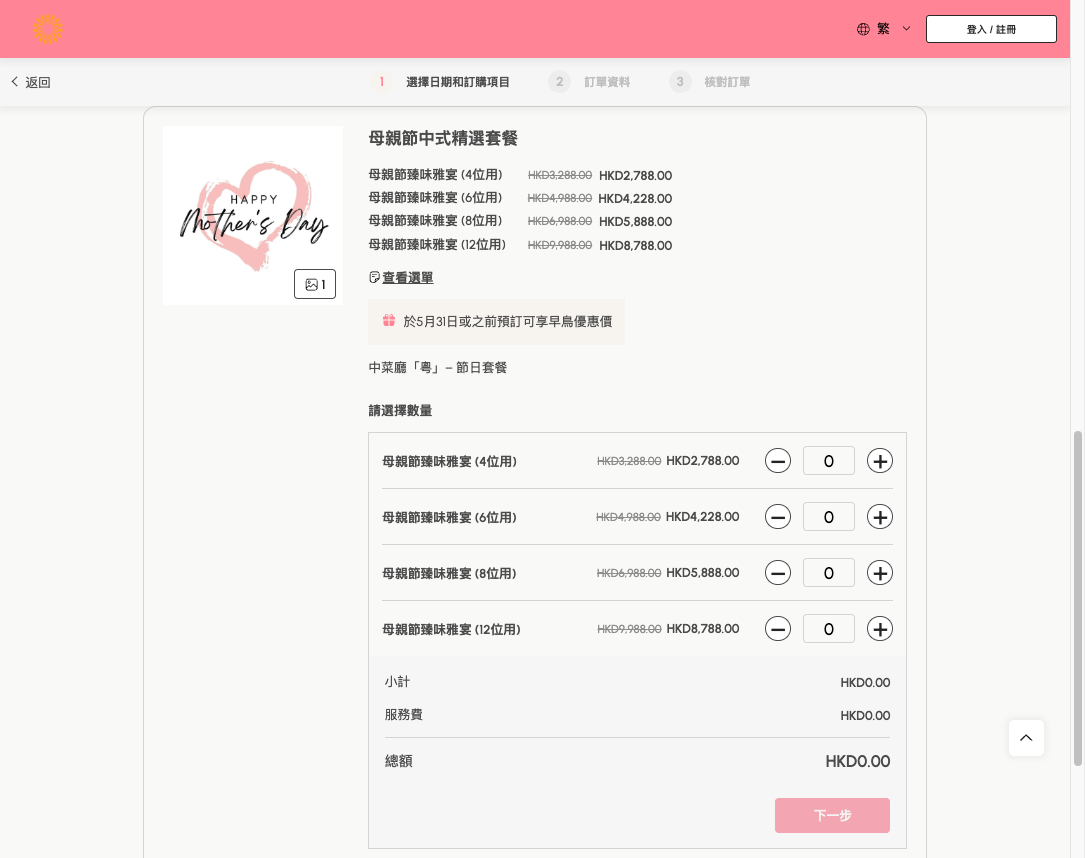
Task: Expand the 繁 language dropdown chevron
Action: pos(906,29)
